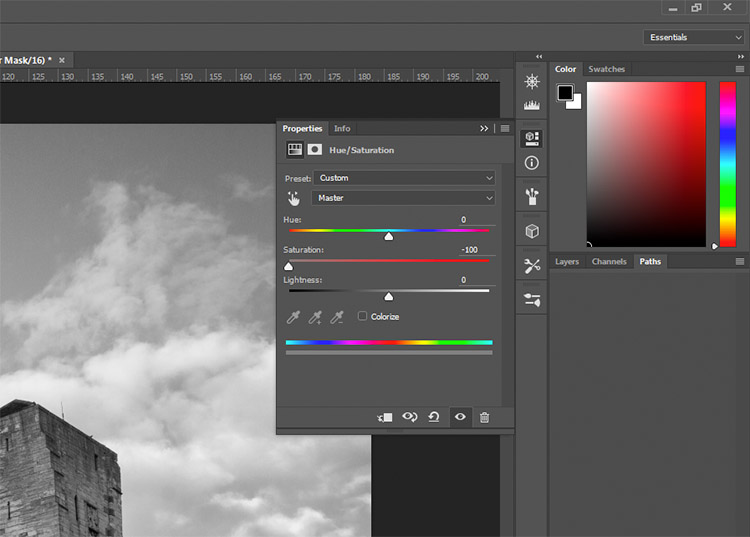Open the Essentials workspace dropdown
This screenshot has width=750, height=537.
point(694,37)
